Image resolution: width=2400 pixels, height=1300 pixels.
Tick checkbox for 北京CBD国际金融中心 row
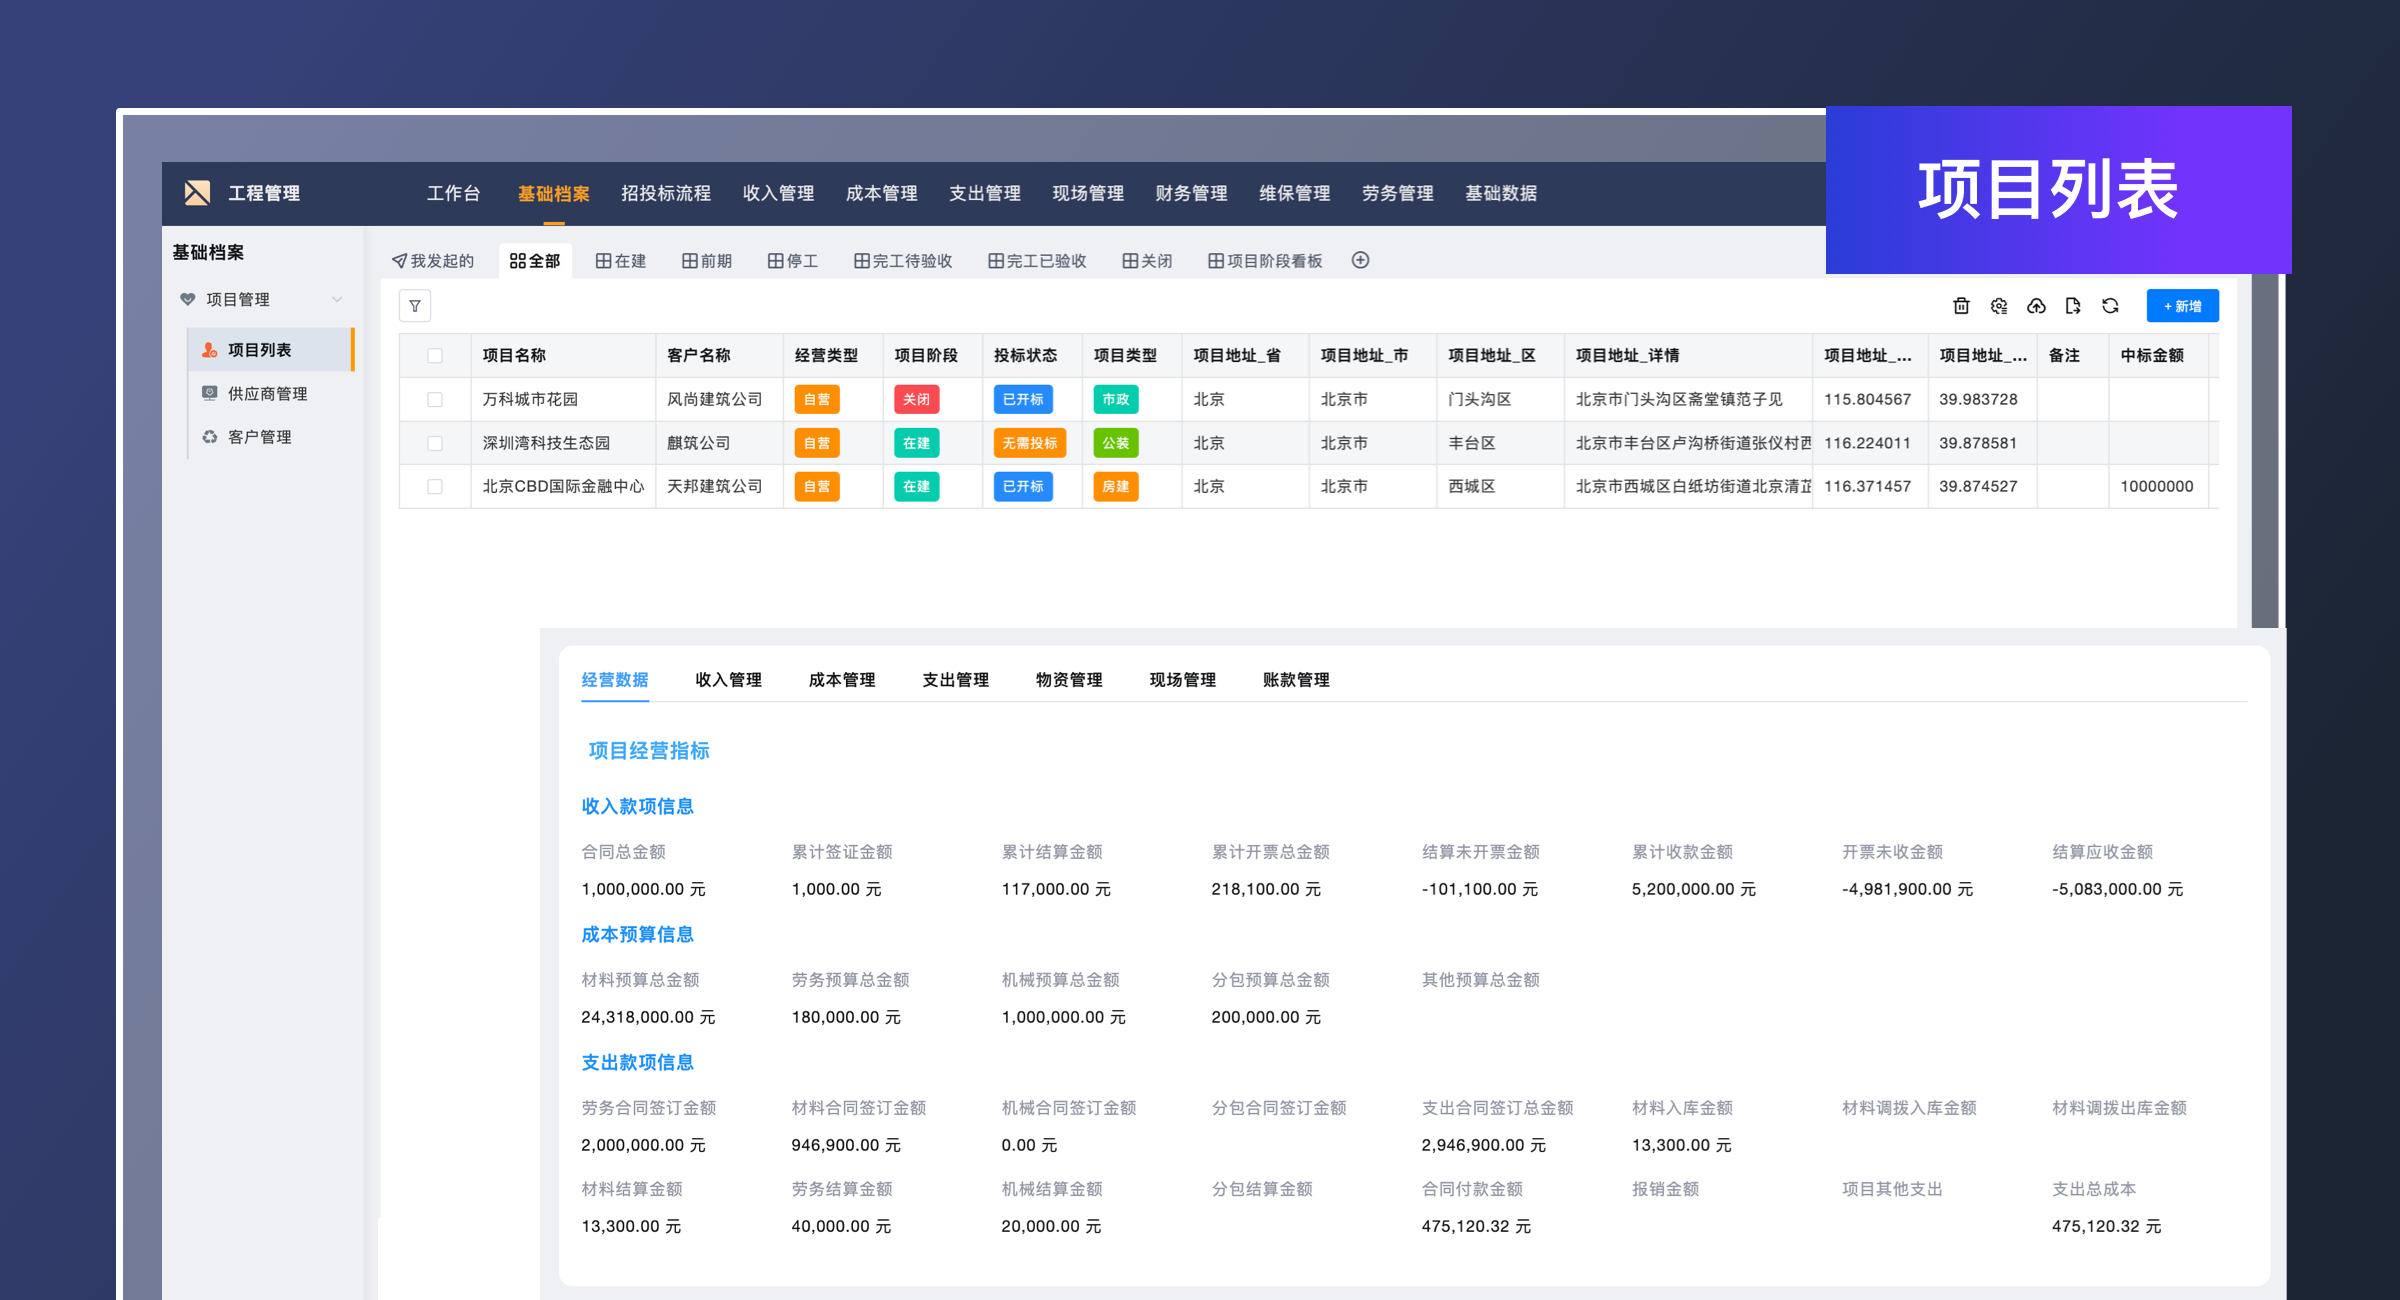pyautogui.click(x=434, y=486)
